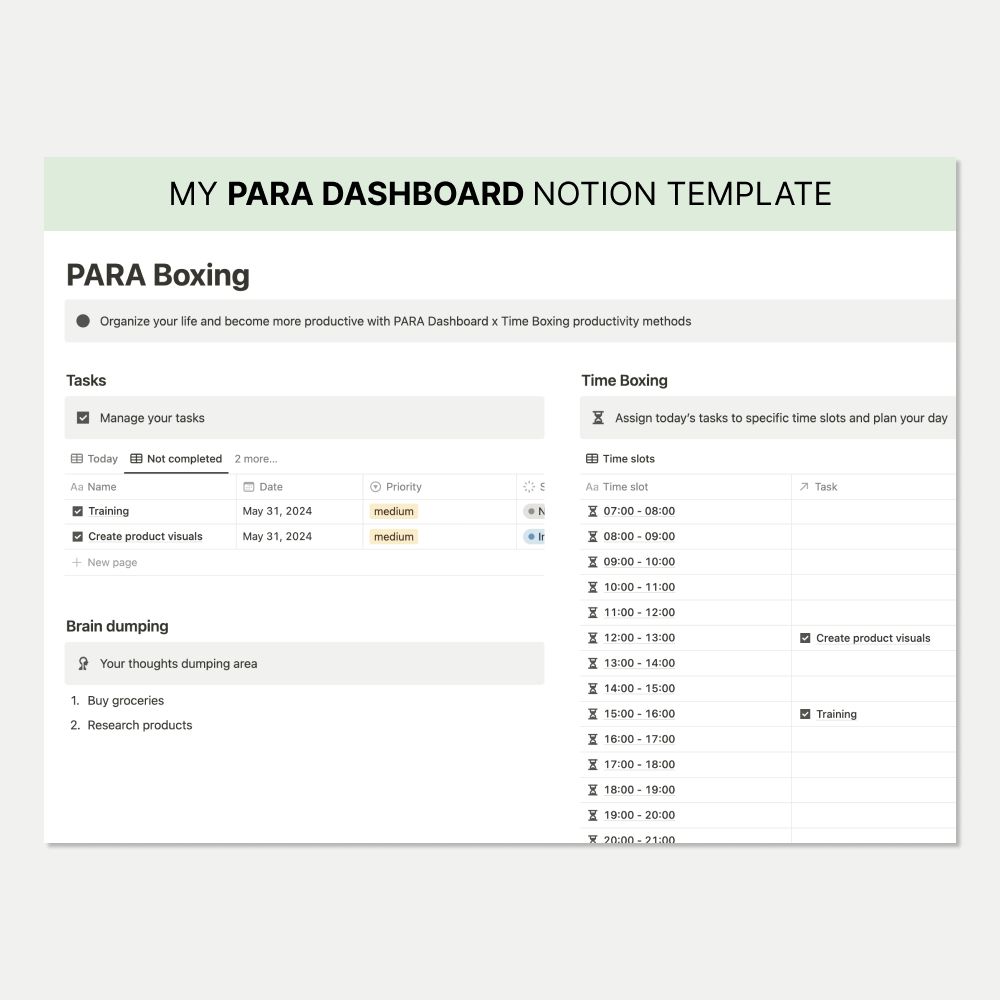Click hourglass icon of 16:00 - 17:00 slot

592,739
